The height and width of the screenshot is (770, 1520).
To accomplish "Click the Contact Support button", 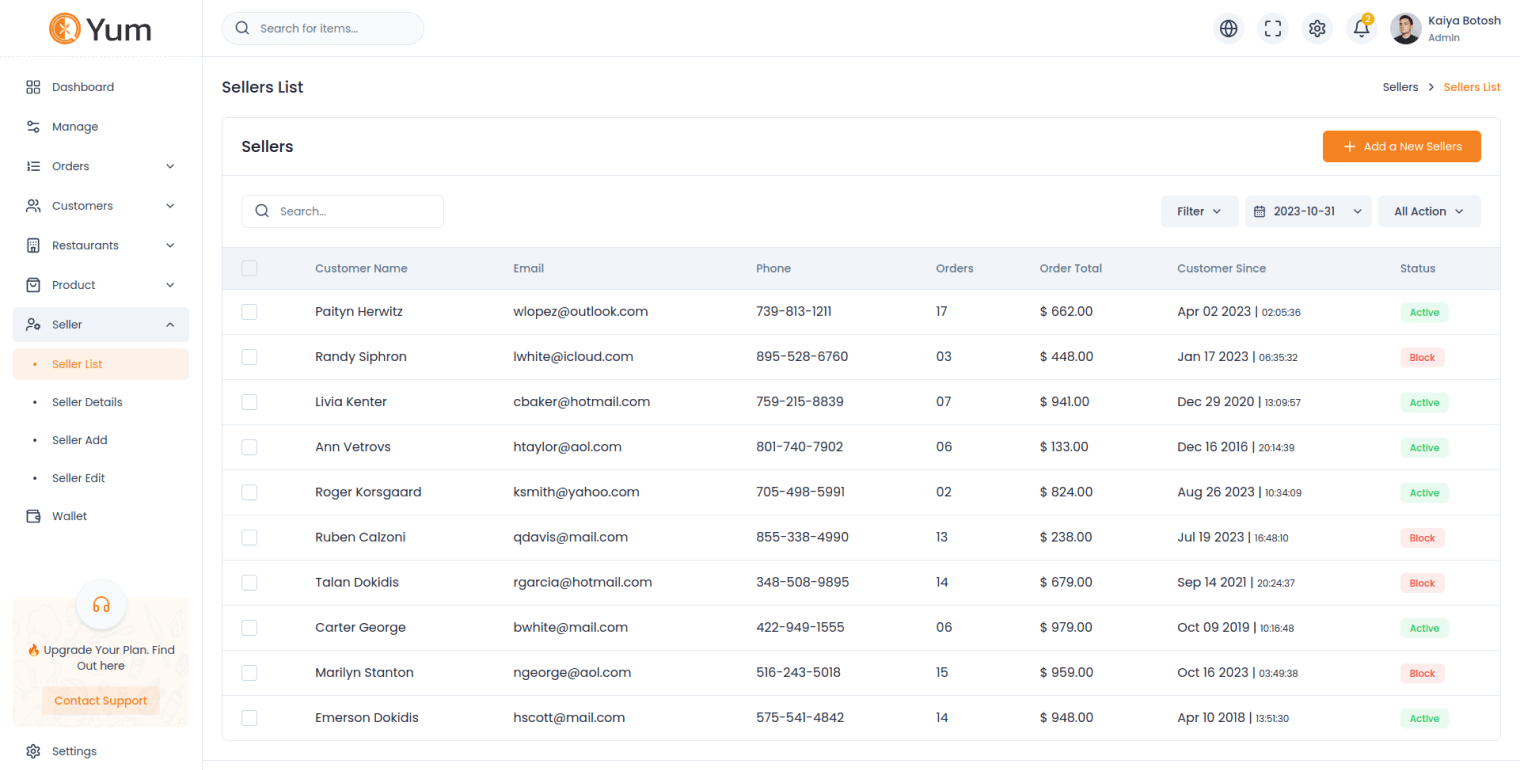I will pos(101,701).
